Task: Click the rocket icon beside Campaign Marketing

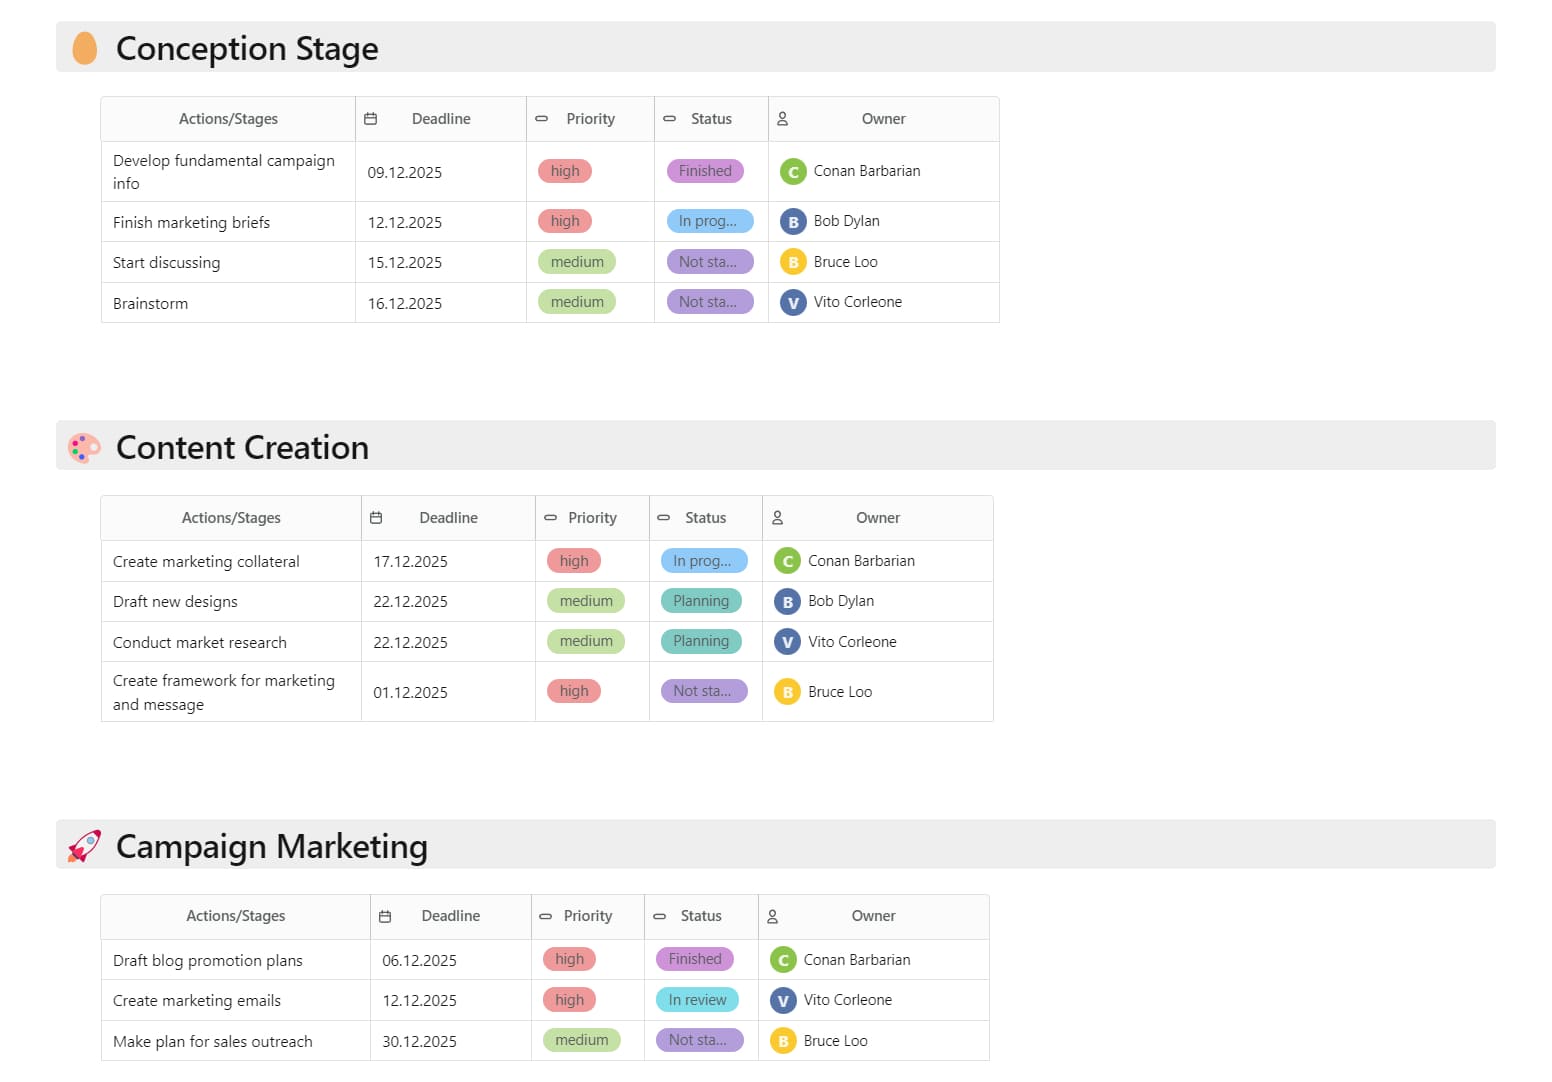Action: pyautogui.click(x=85, y=845)
